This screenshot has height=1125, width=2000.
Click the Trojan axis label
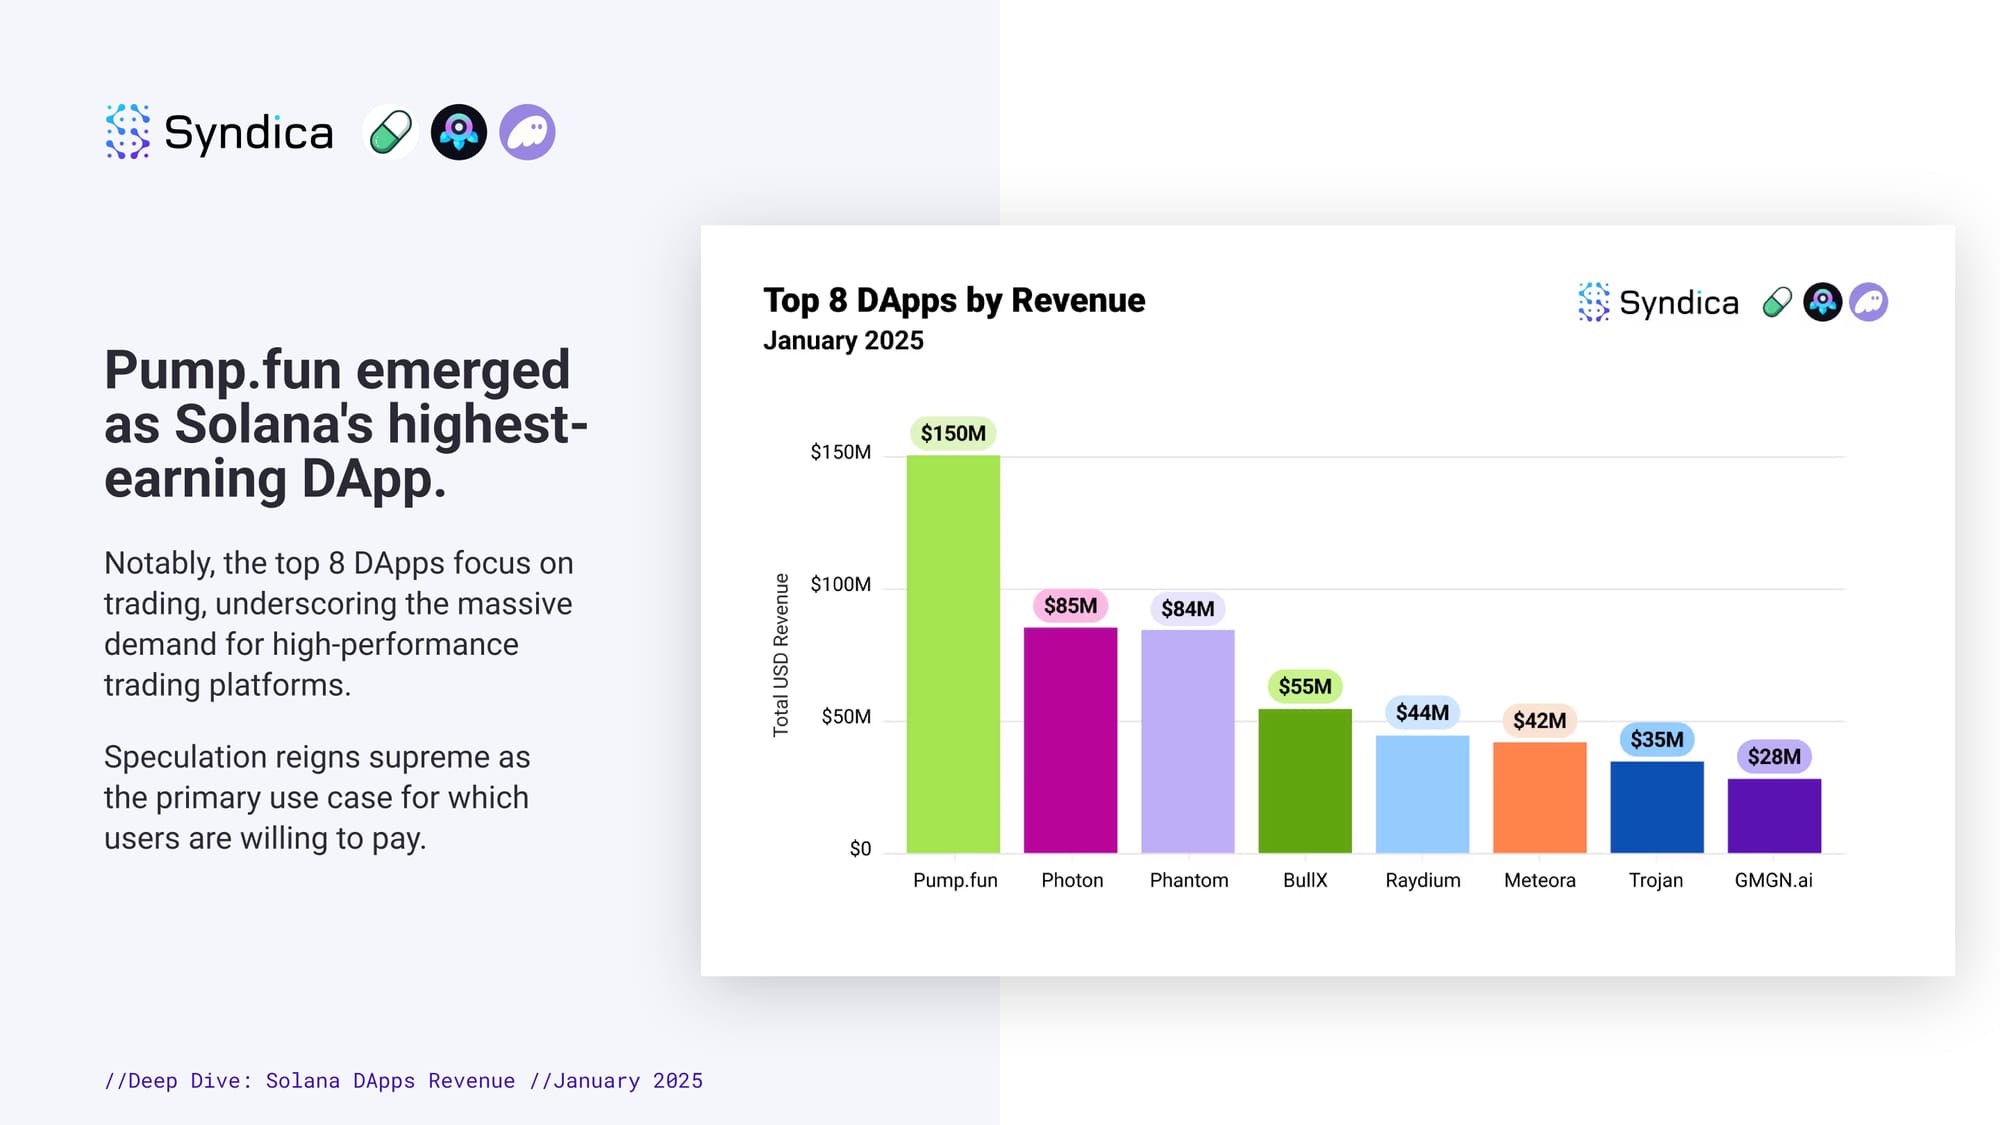(1656, 880)
